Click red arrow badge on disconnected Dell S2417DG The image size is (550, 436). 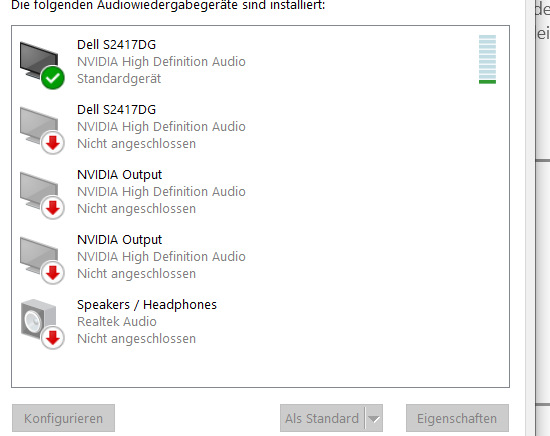[x=53, y=143]
